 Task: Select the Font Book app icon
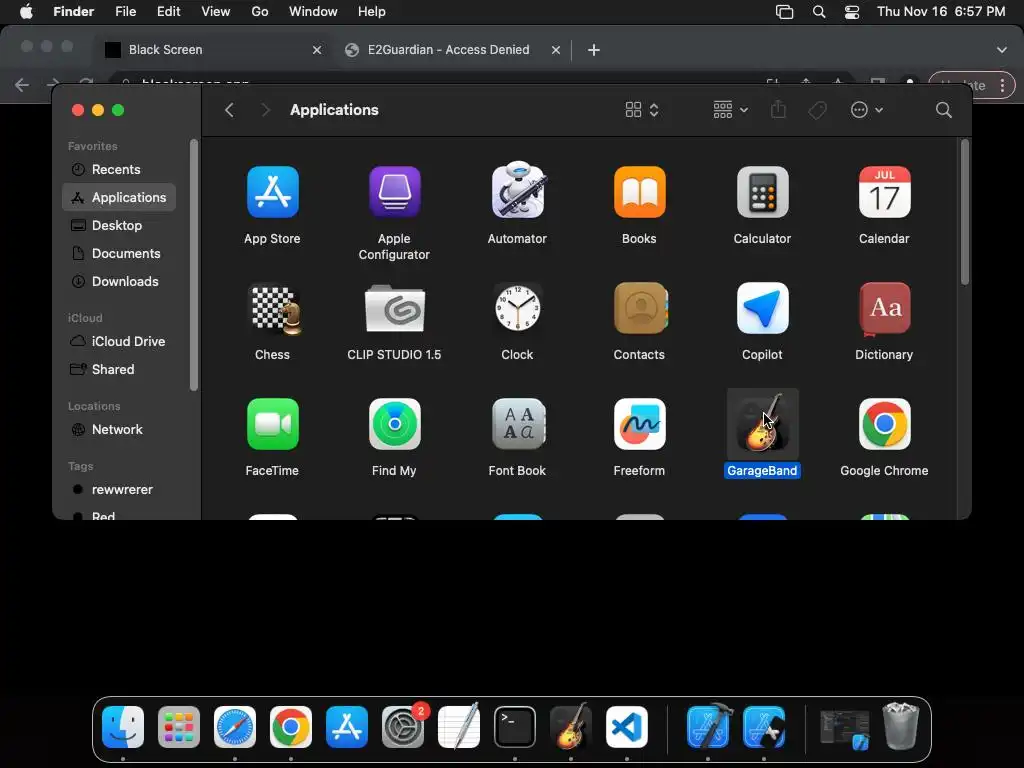pos(518,424)
